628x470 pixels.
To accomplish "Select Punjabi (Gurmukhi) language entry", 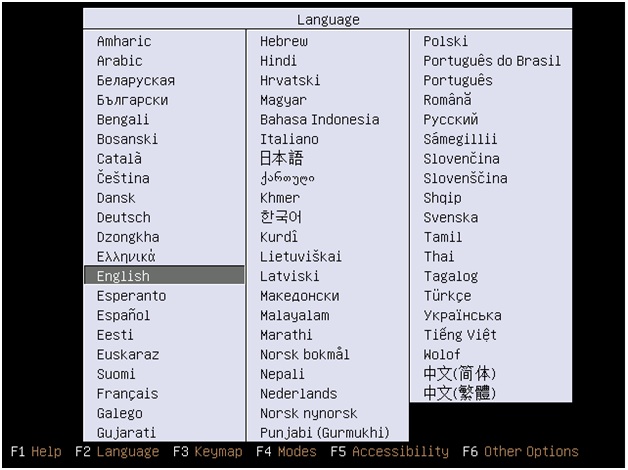I will tap(324, 433).
